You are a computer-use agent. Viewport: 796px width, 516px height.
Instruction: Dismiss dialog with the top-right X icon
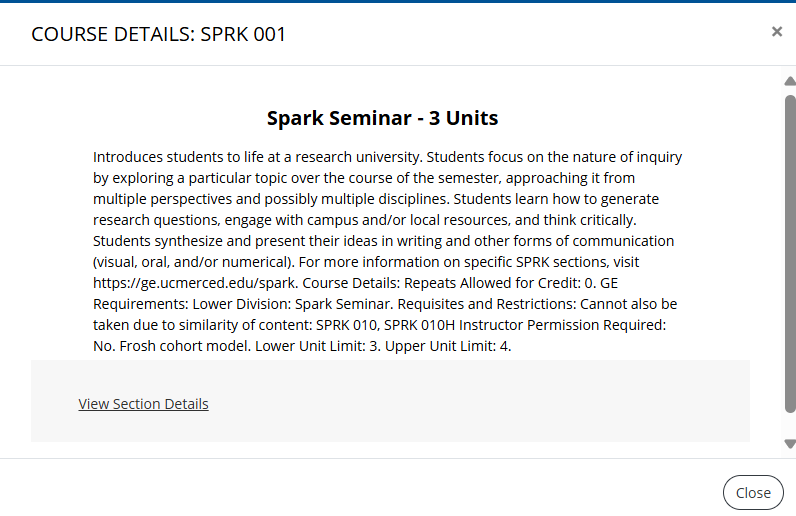pyautogui.click(x=776, y=31)
